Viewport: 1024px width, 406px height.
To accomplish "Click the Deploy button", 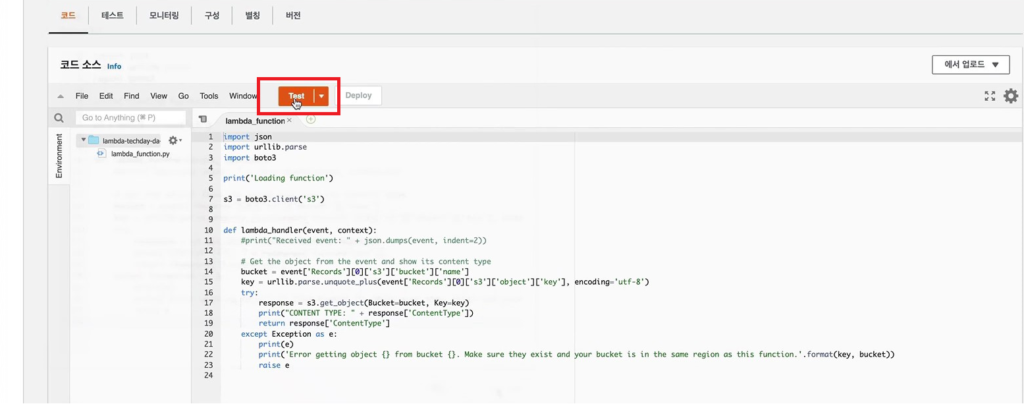I will pyautogui.click(x=358, y=95).
